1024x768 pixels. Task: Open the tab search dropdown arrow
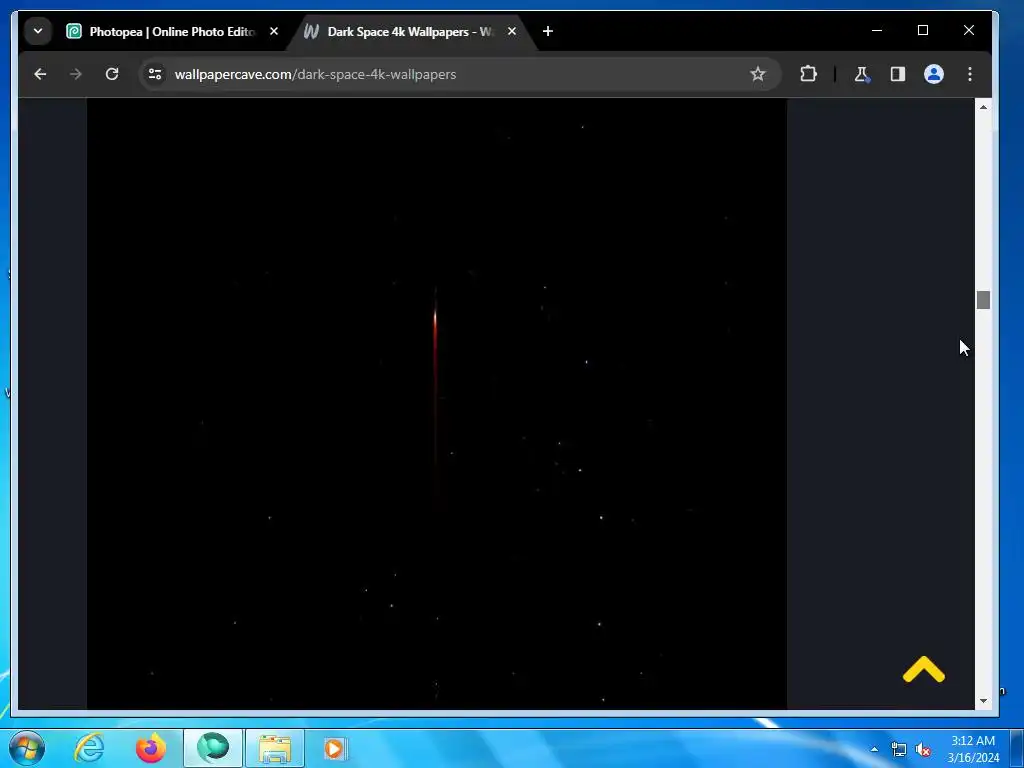tap(38, 31)
